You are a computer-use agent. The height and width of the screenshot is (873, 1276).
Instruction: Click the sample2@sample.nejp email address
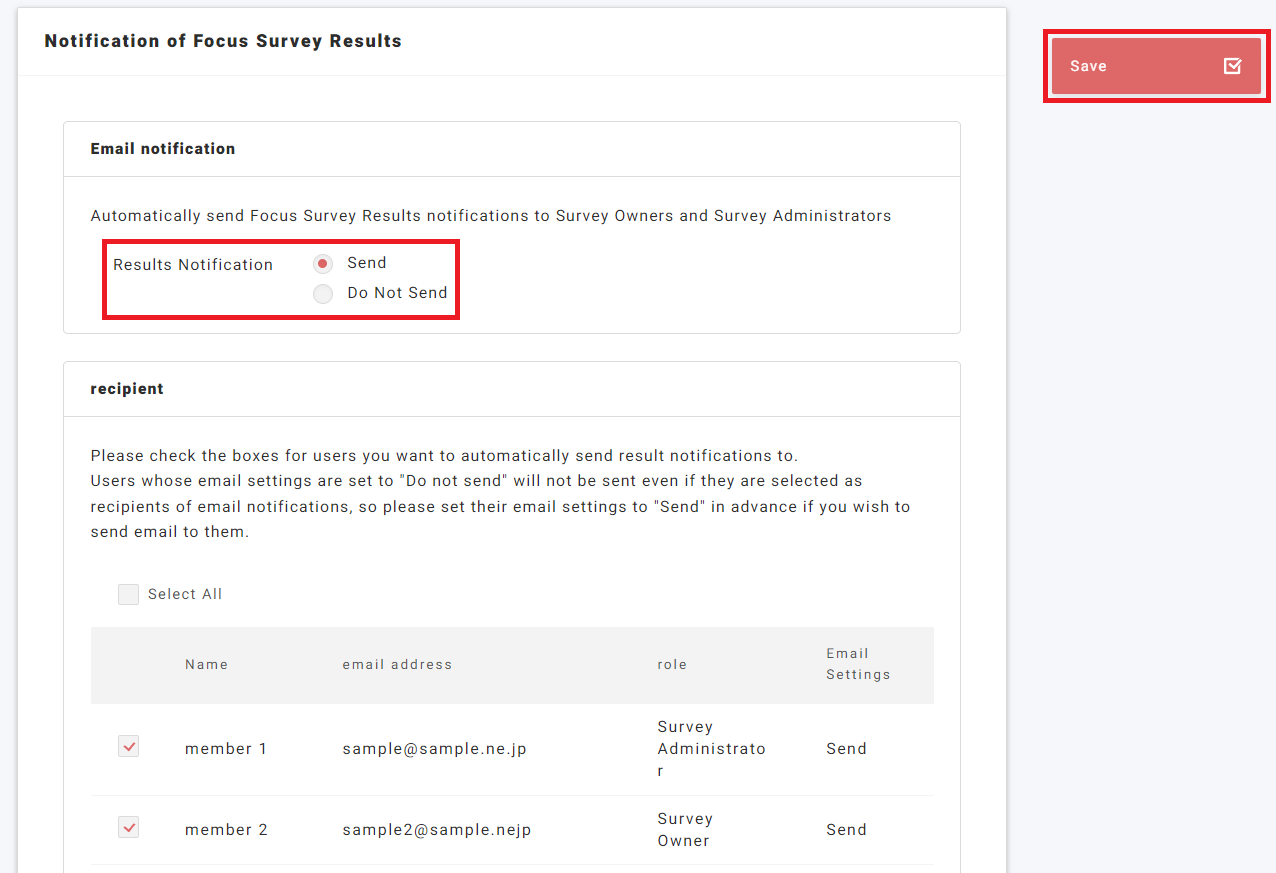436,830
